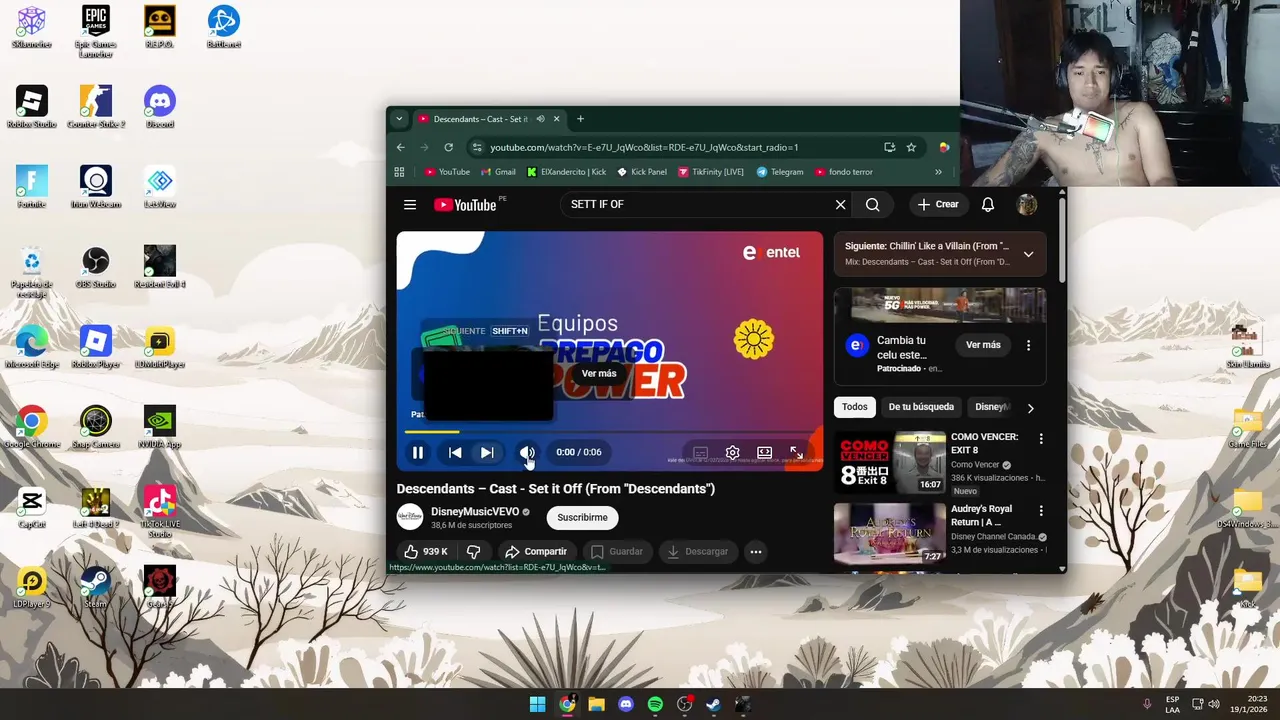
Task: Open YouTube notifications bell
Action: [x=988, y=205]
